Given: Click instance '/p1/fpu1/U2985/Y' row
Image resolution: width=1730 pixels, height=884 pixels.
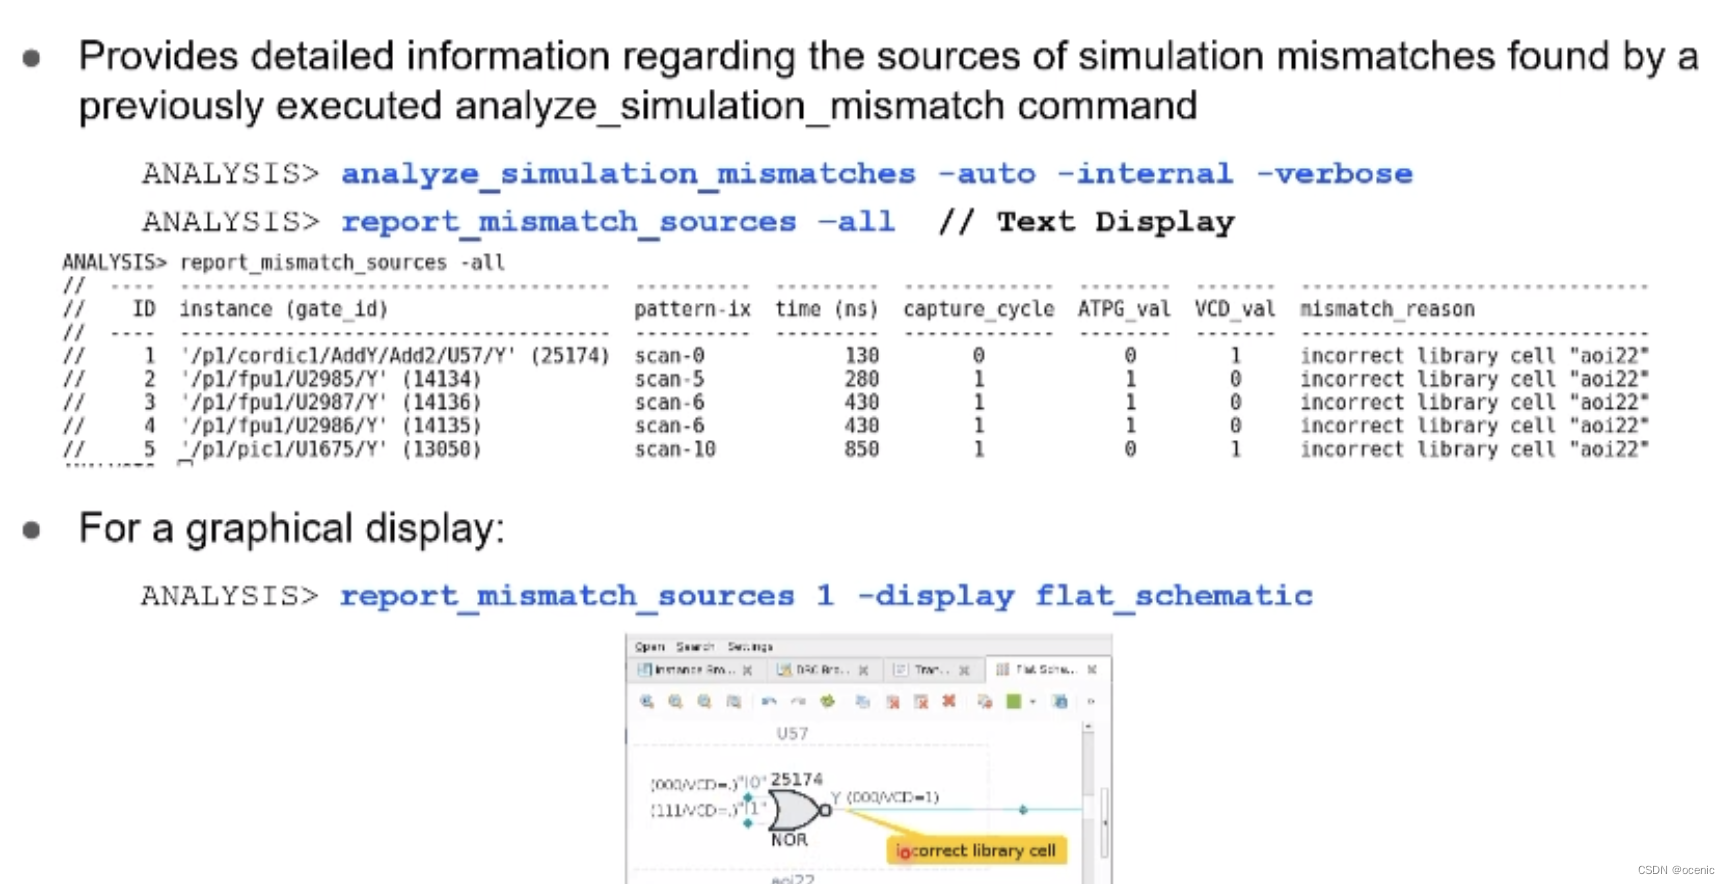Looking at the screenshot, I should pyautogui.click(x=330, y=379).
